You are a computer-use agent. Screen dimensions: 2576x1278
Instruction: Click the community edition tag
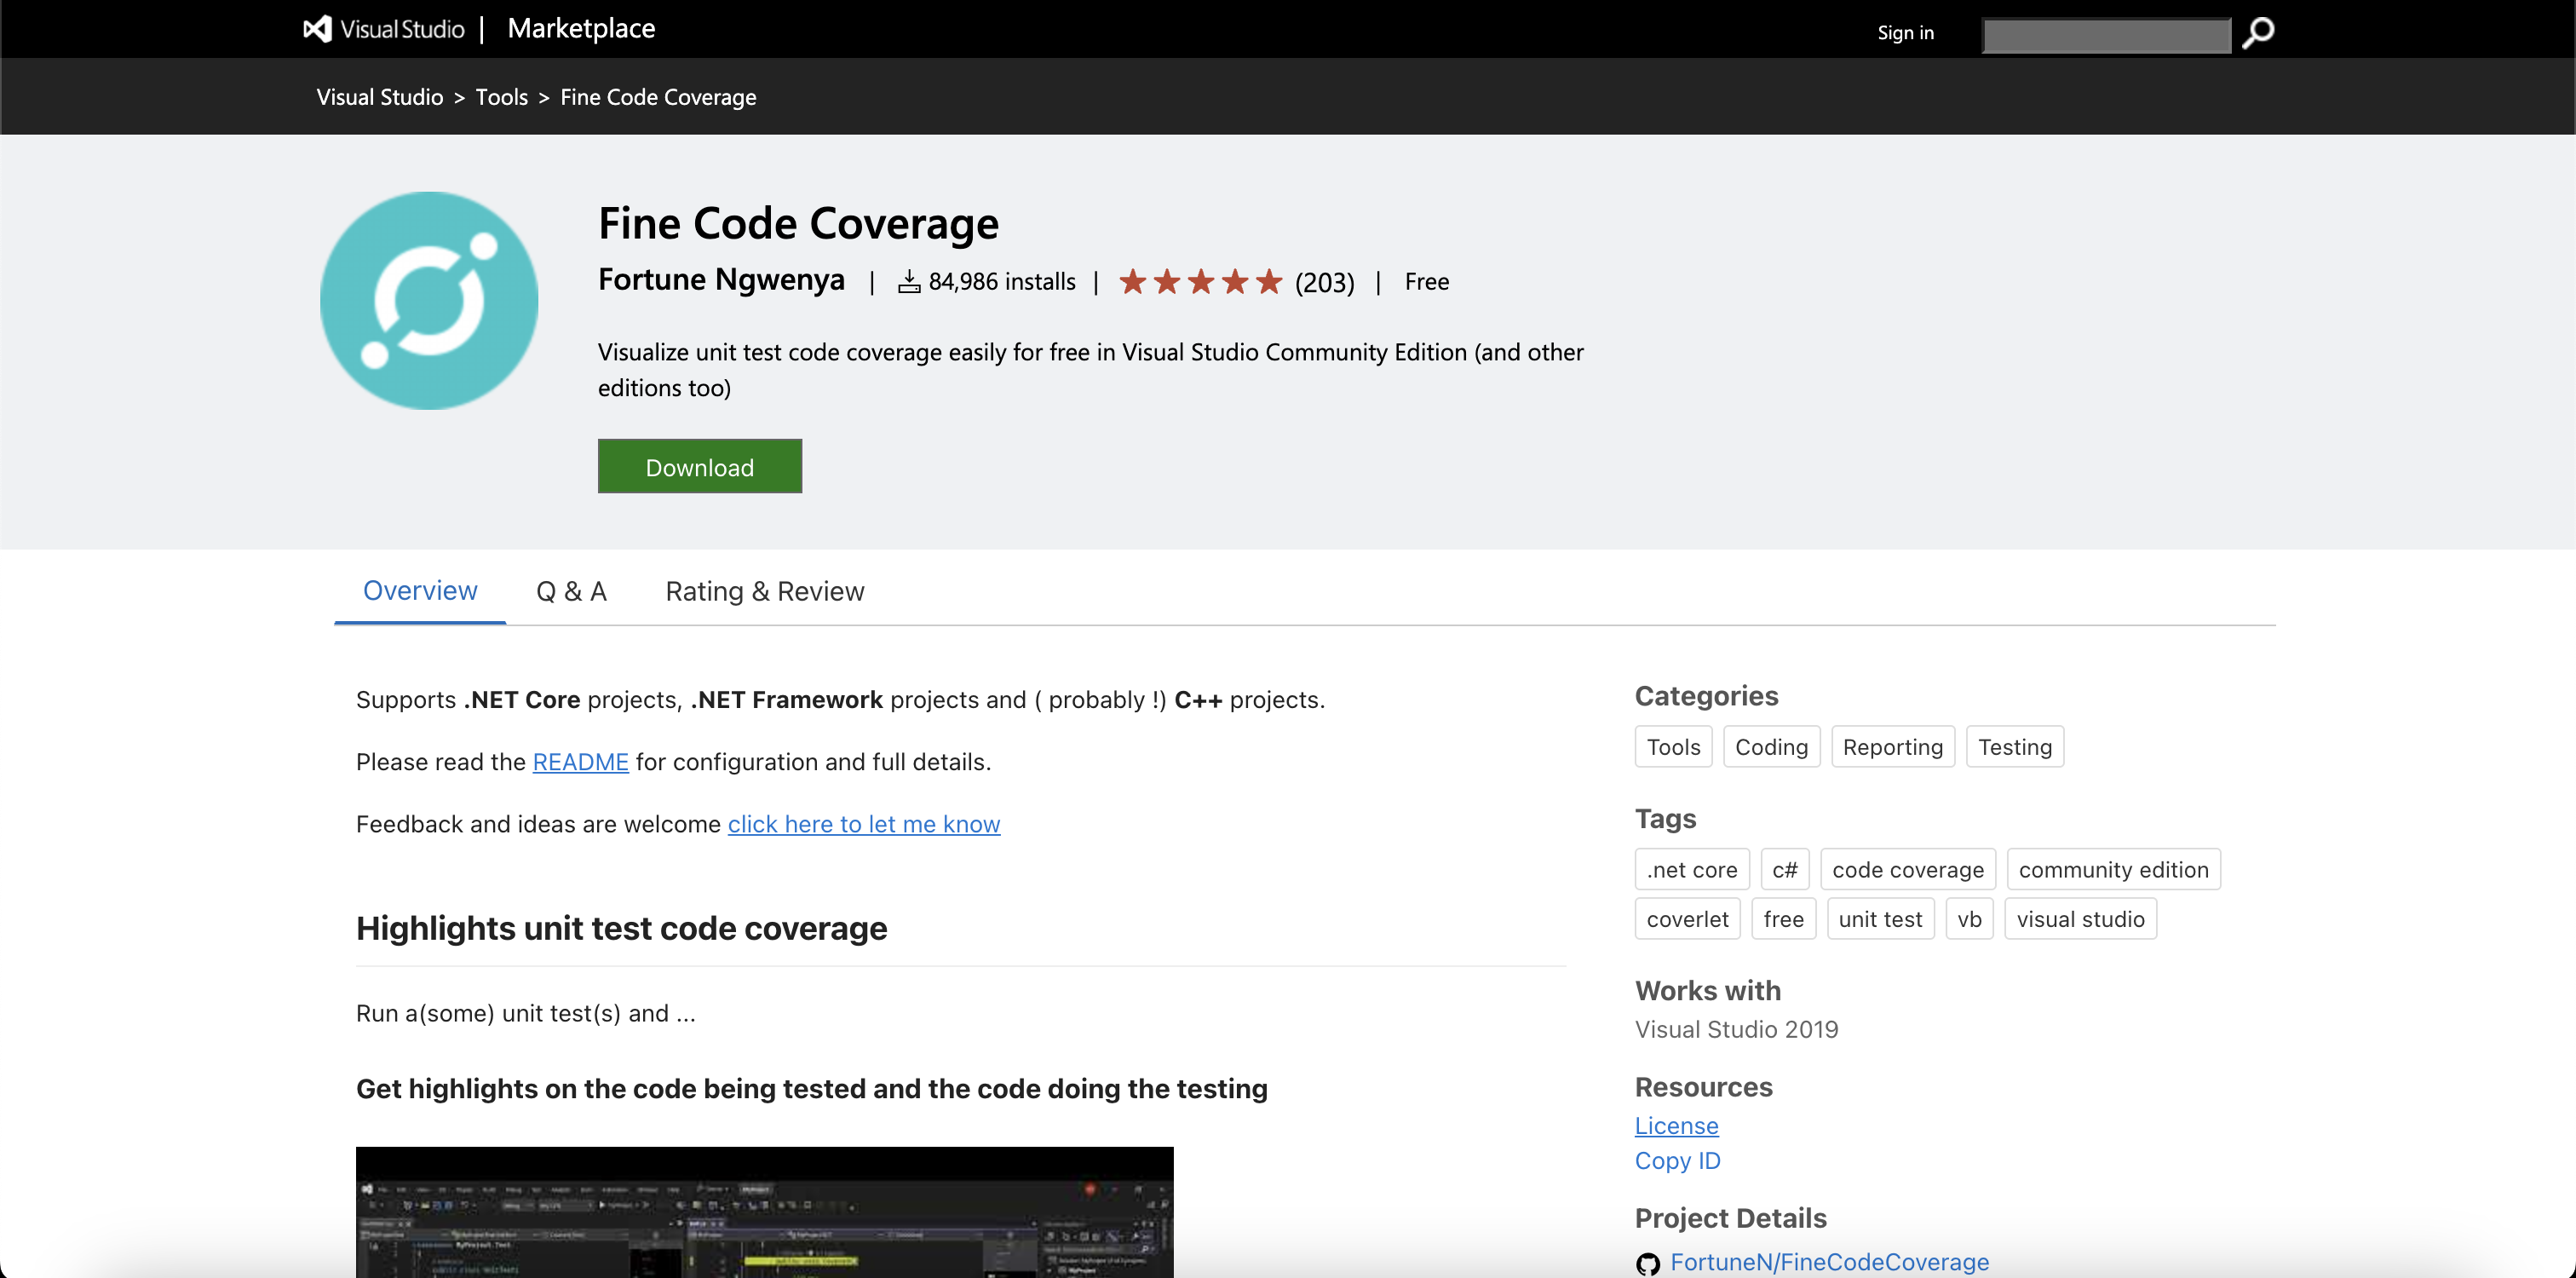pos(2113,870)
